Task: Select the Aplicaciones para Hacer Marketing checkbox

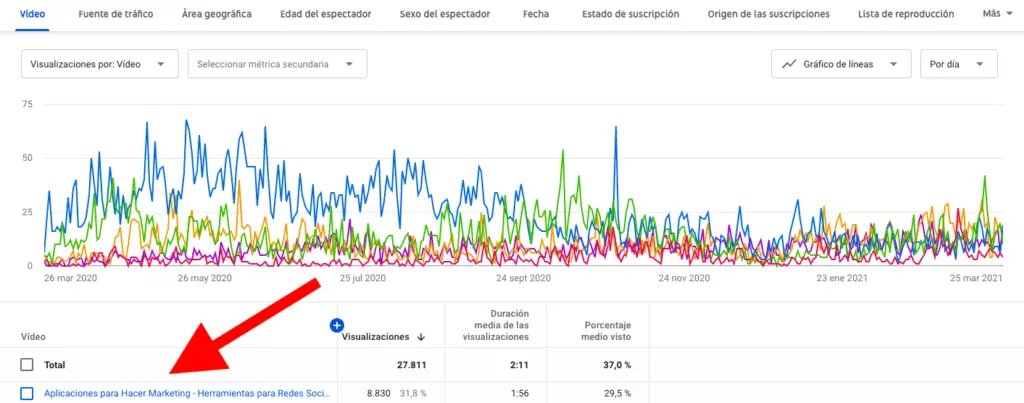Action: tap(27, 393)
